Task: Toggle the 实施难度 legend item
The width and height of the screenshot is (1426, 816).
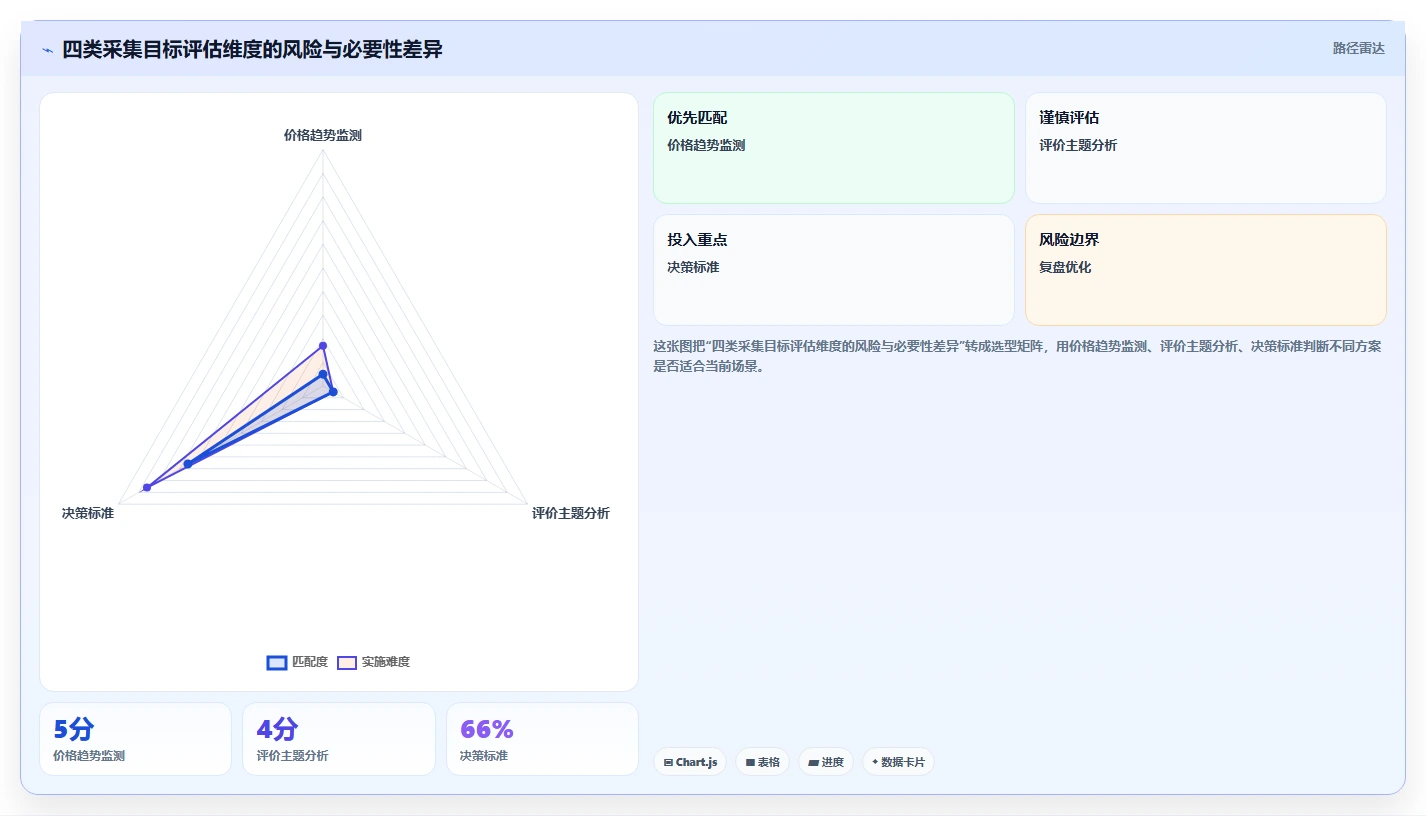Action: [373, 662]
